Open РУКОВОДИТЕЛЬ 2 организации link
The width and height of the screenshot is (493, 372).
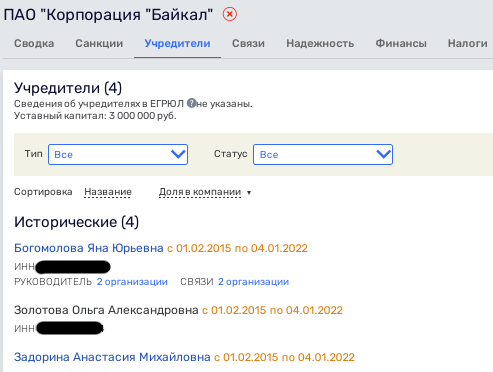pyautogui.click(x=132, y=282)
